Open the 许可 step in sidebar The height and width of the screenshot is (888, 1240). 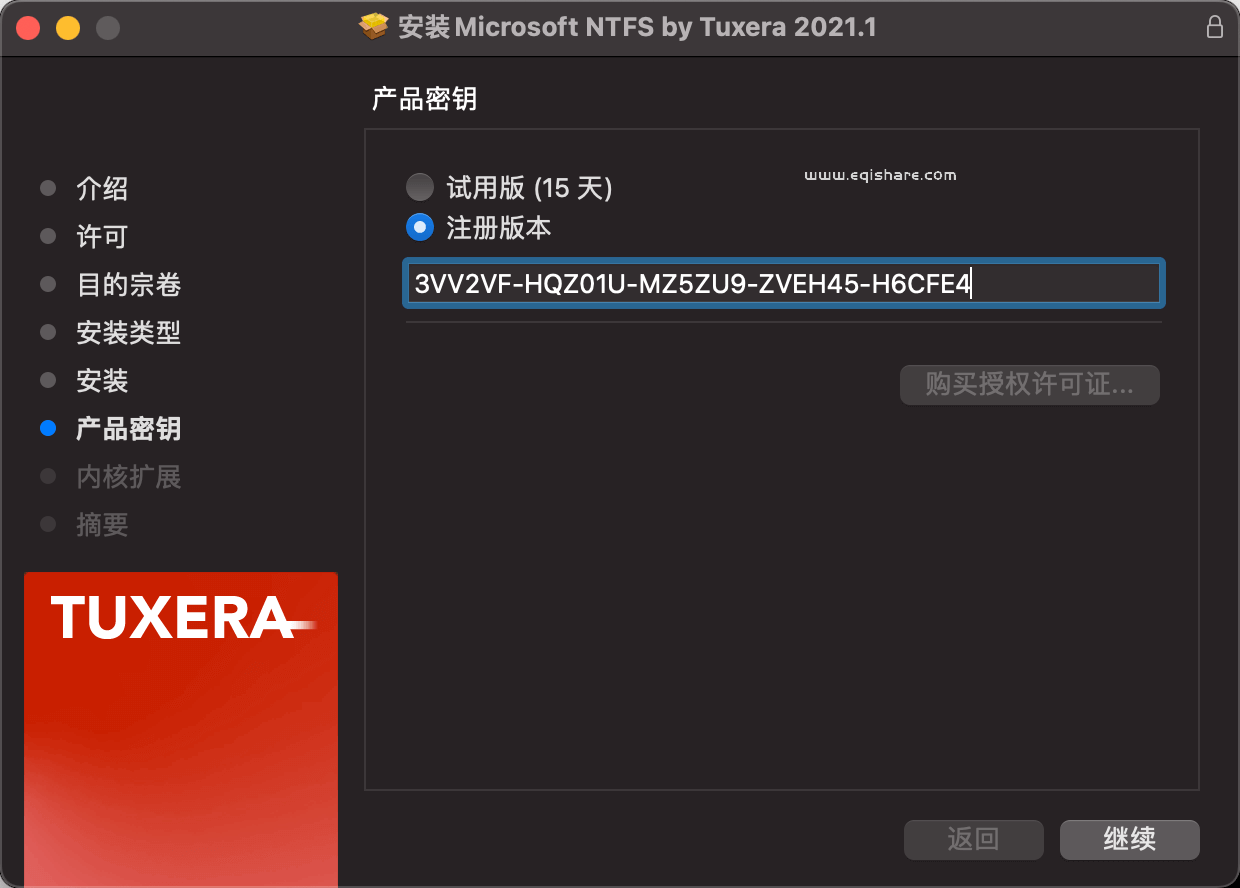pyautogui.click(x=102, y=236)
